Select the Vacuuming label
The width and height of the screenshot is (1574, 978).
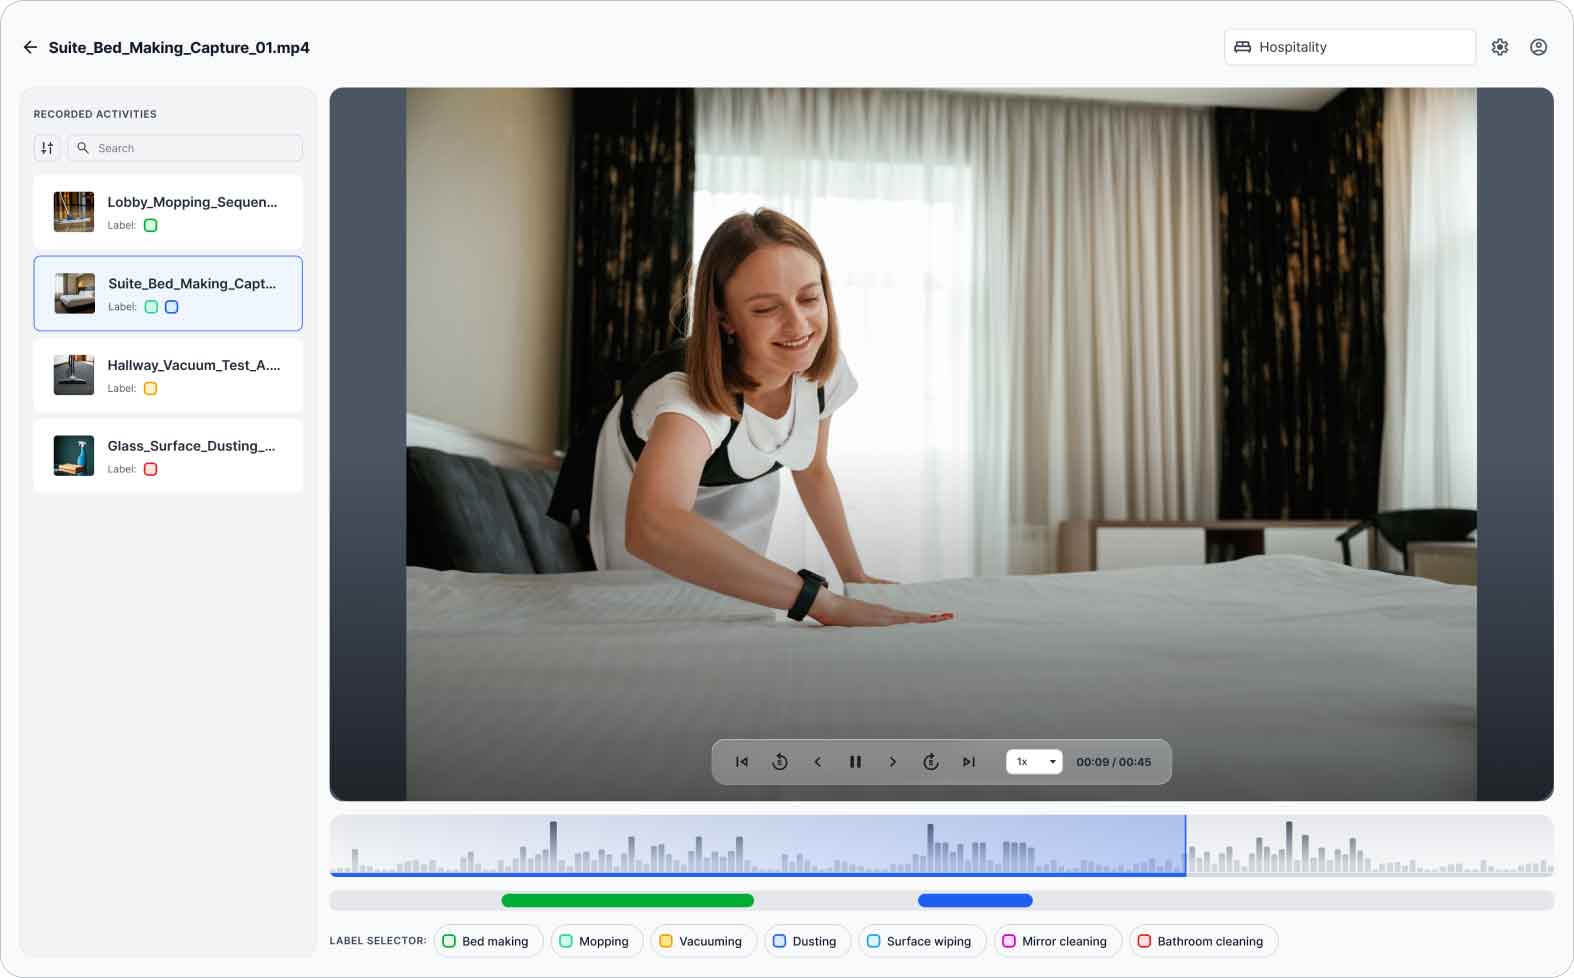pos(703,941)
